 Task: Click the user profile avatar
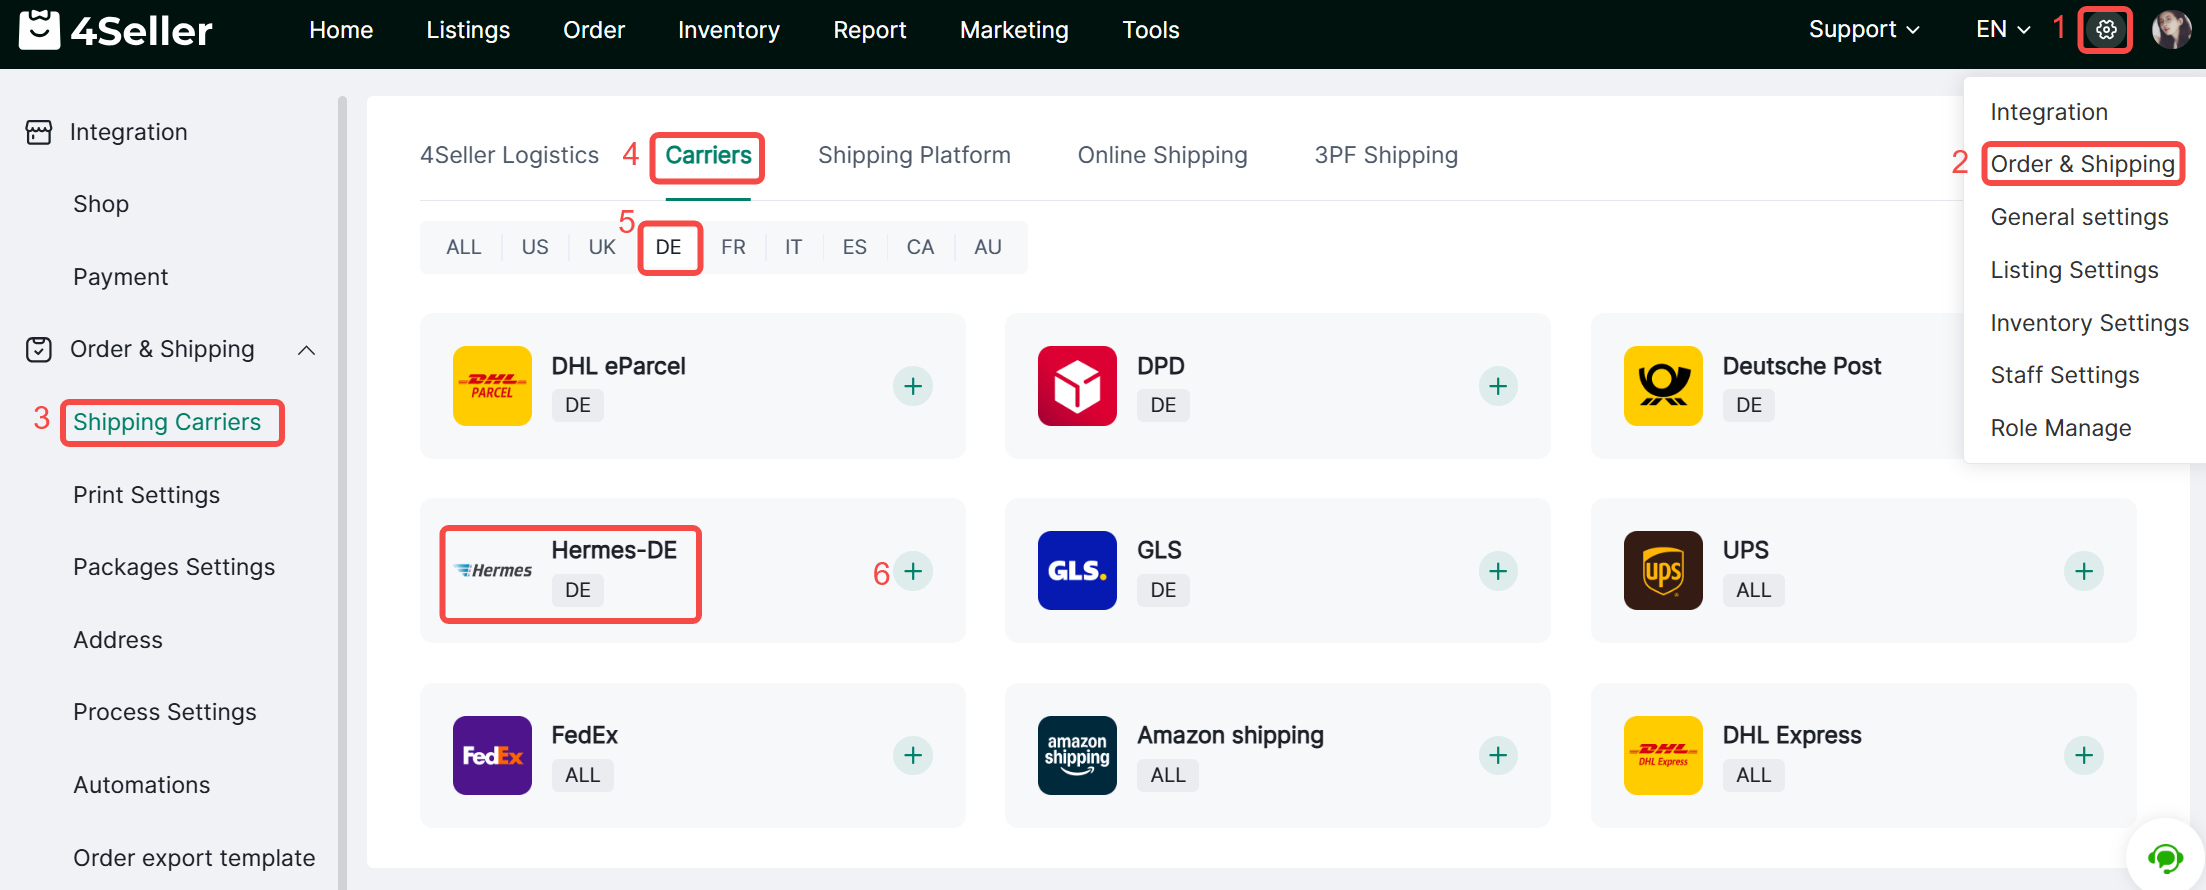(x=2171, y=30)
